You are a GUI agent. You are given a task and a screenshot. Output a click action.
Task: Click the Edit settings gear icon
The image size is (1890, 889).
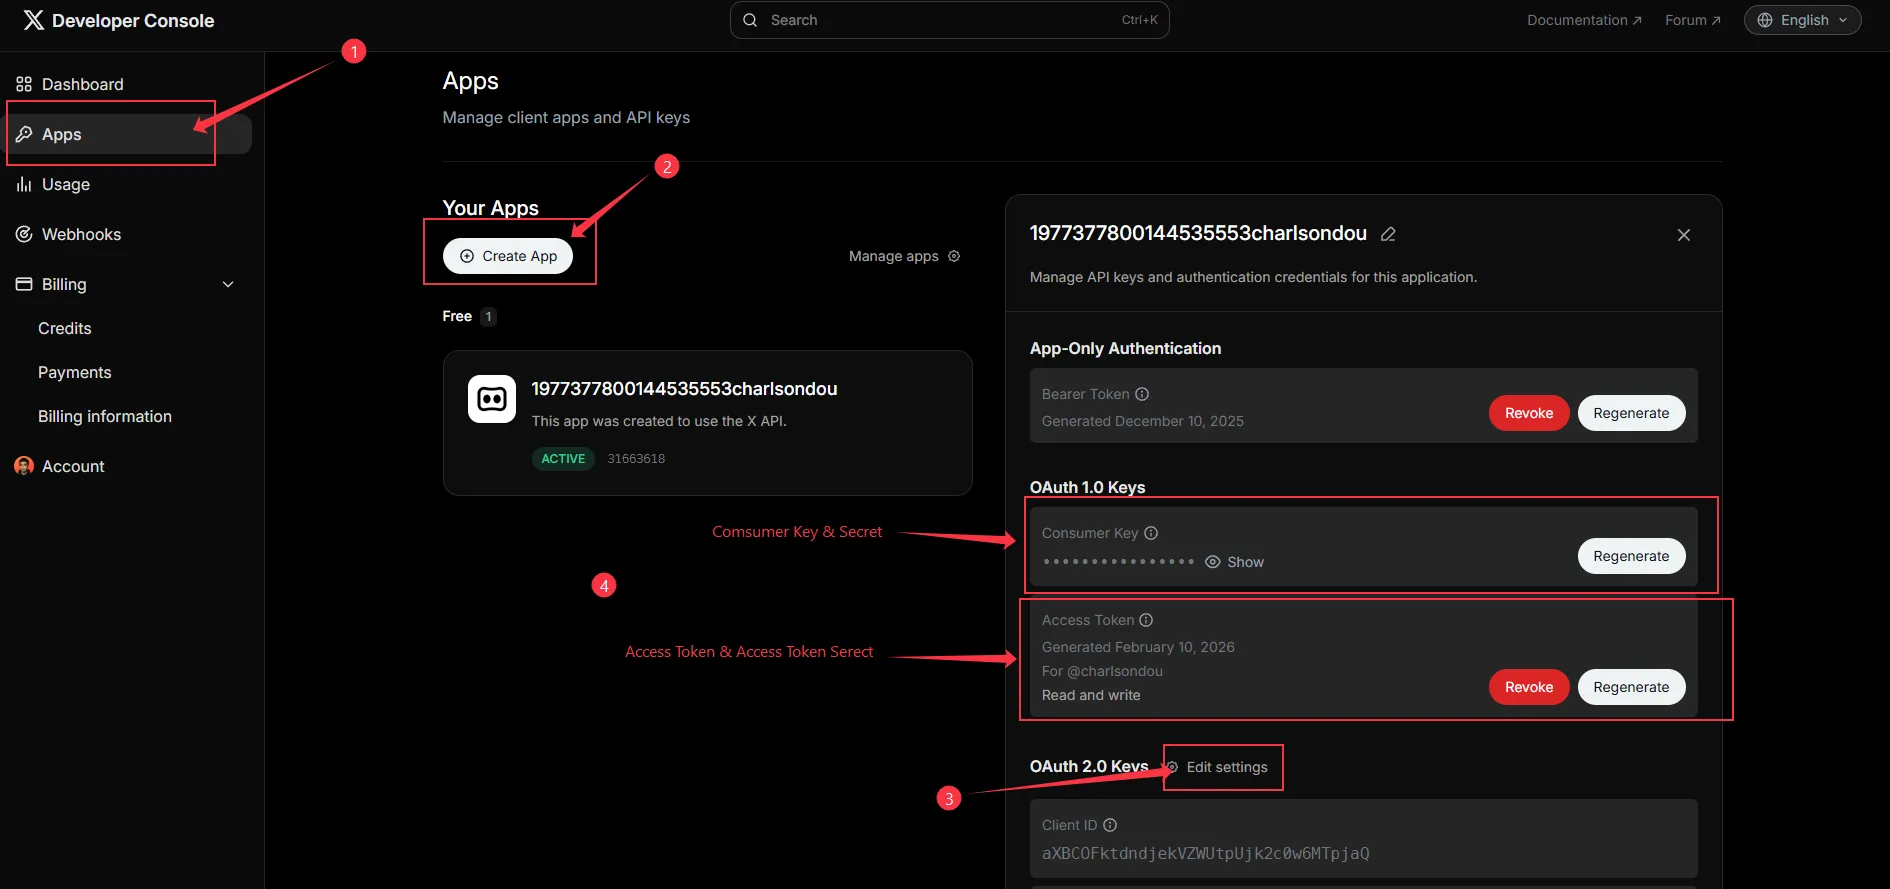tap(1173, 767)
